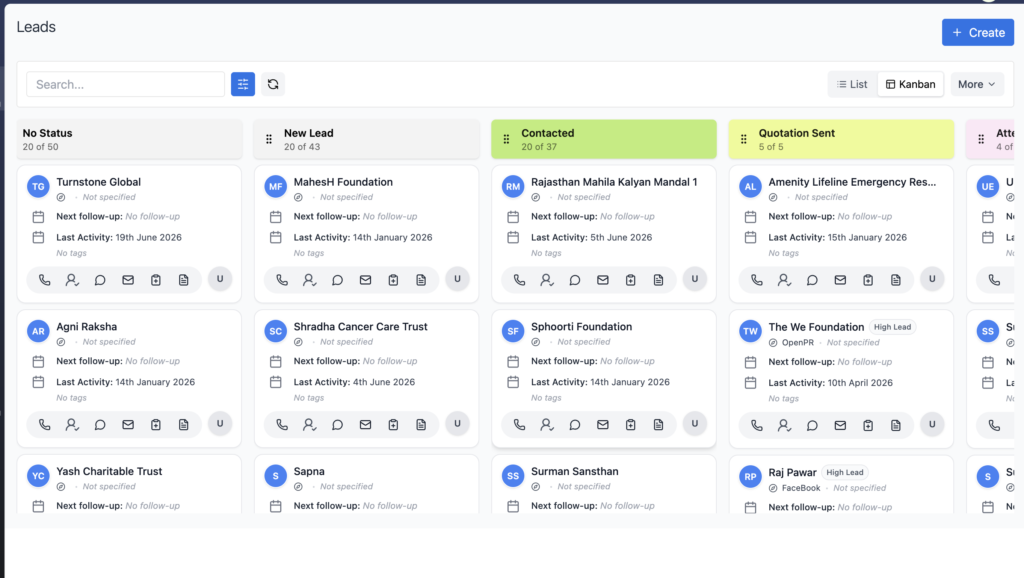Screen dimensions: 1024x578
Task: Call The We Foundation via phone icon
Action: [x=756, y=425]
